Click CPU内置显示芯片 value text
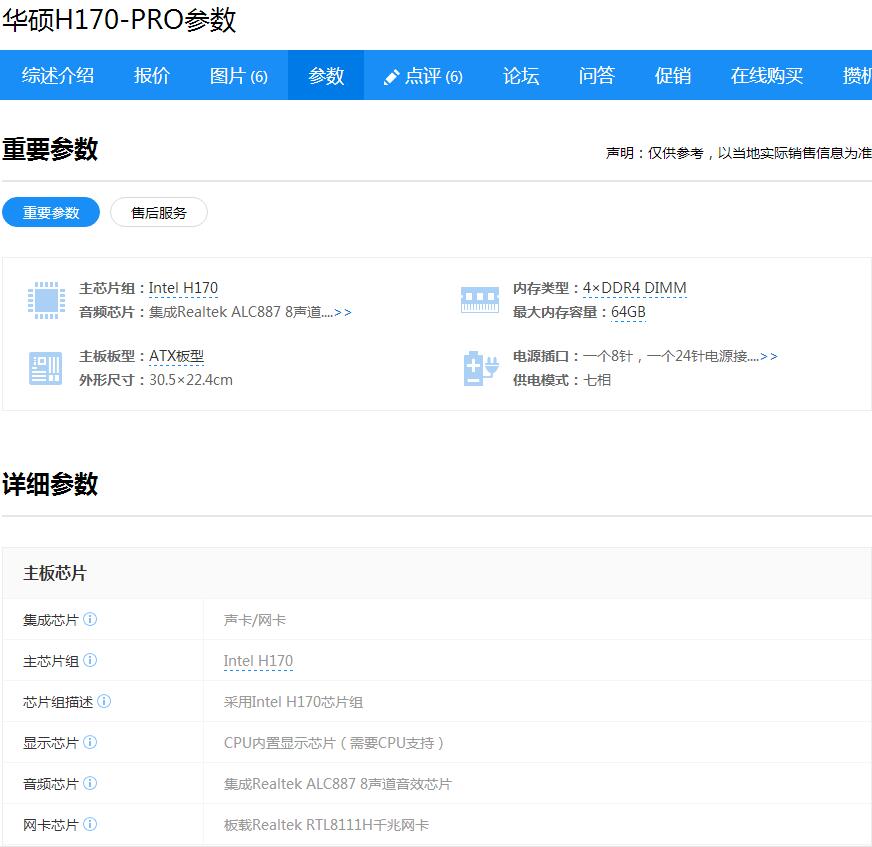 click(x=334, y=743)
